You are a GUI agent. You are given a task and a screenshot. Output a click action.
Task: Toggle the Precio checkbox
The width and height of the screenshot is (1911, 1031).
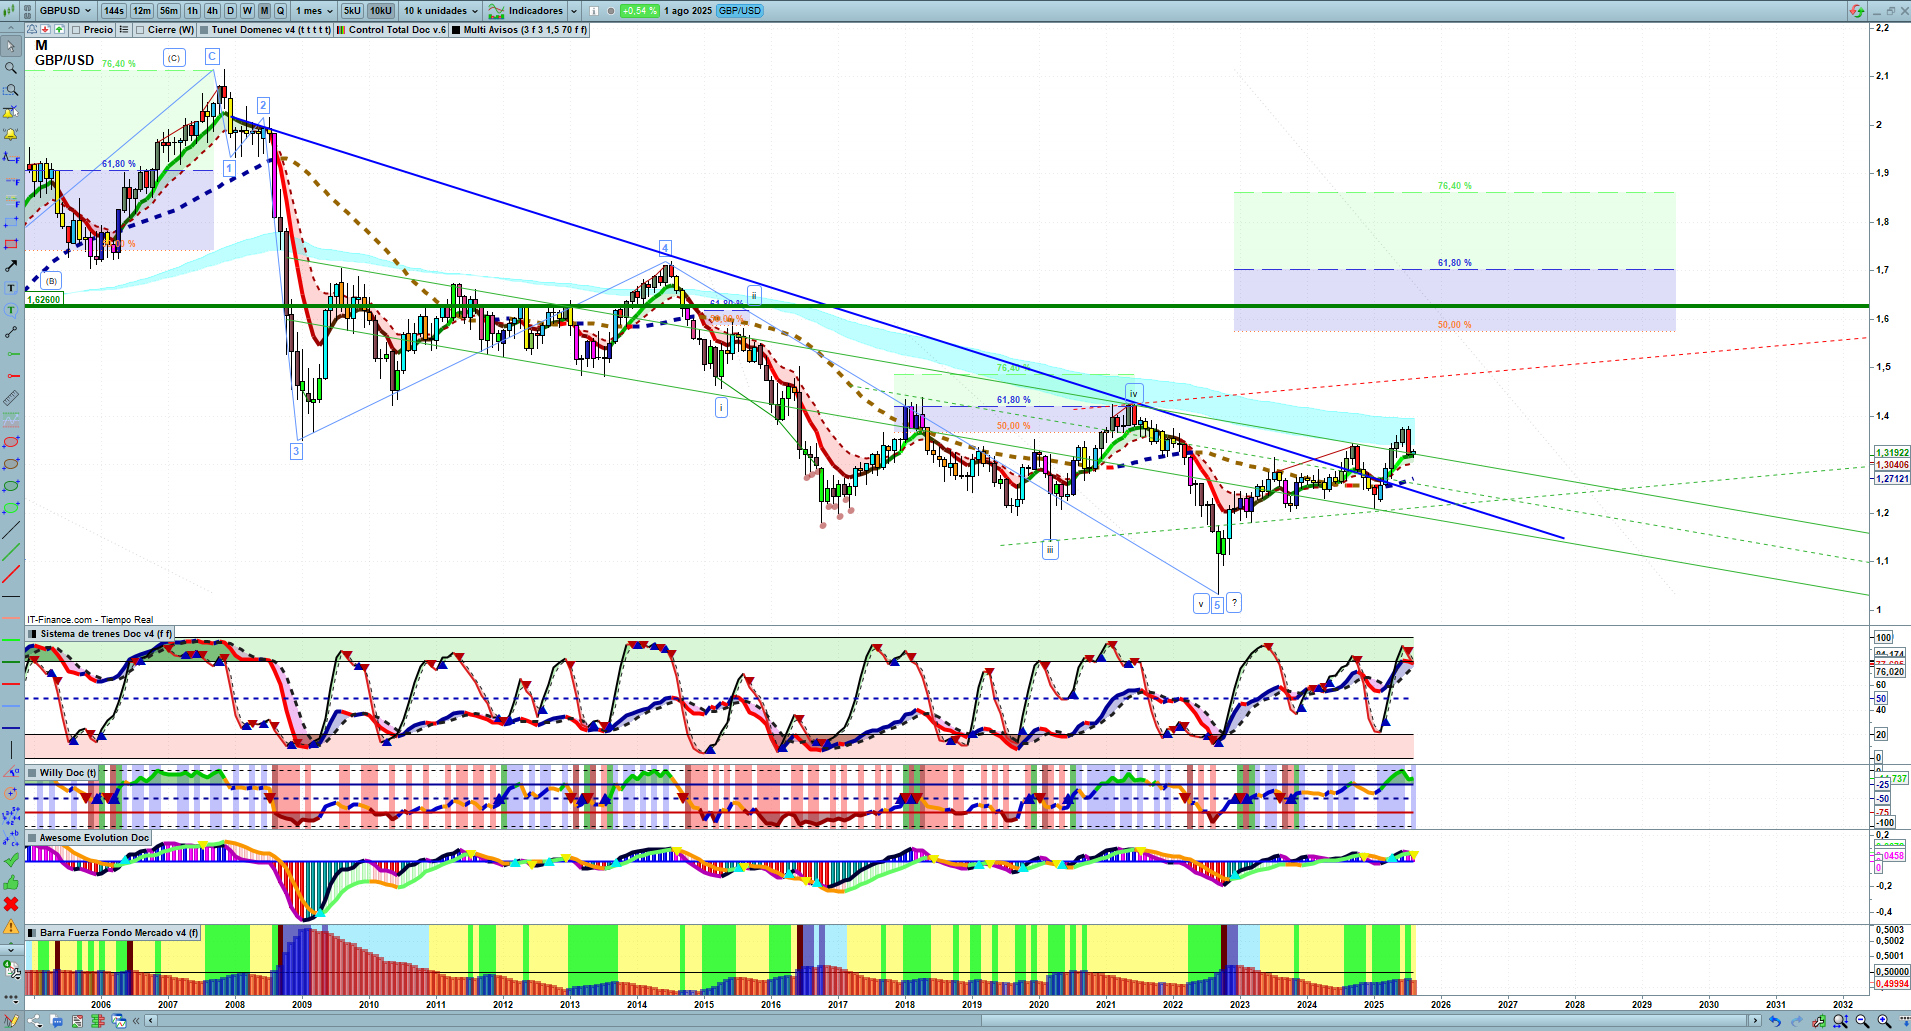pyautogui.click(x=76, y=30)
